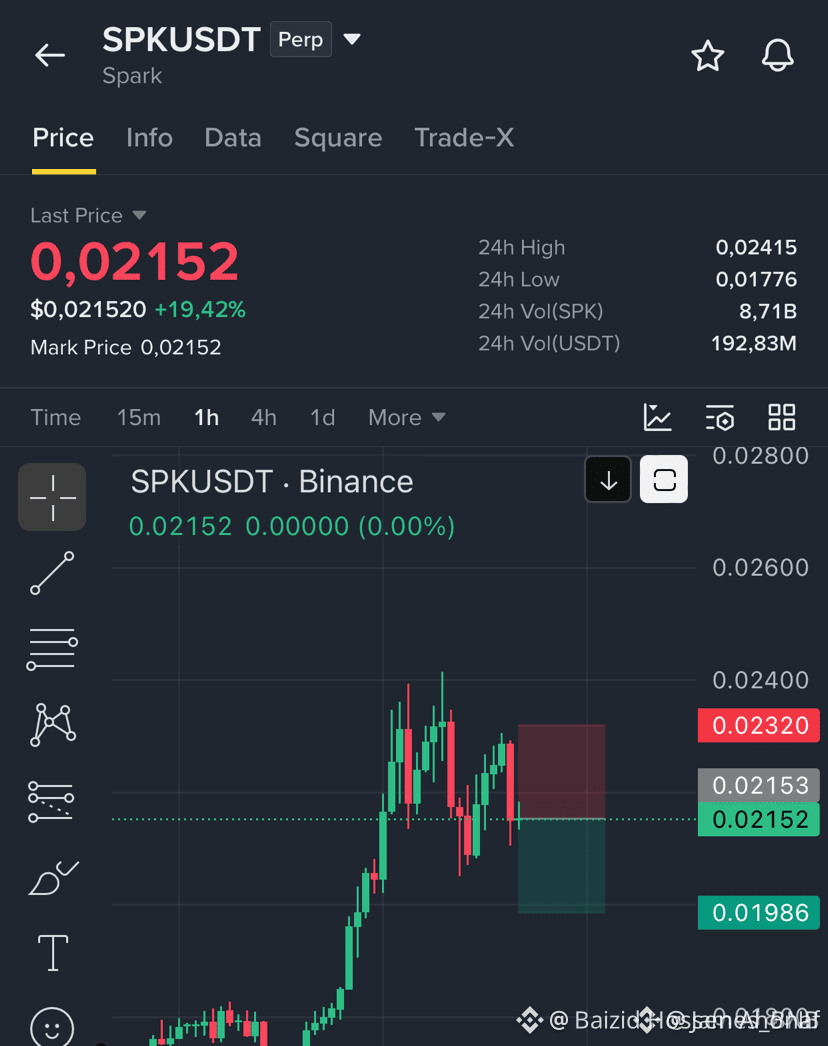Click the red 0.02320 stop price label
The width and height of the screenshot is (828, 1046).
759,725
